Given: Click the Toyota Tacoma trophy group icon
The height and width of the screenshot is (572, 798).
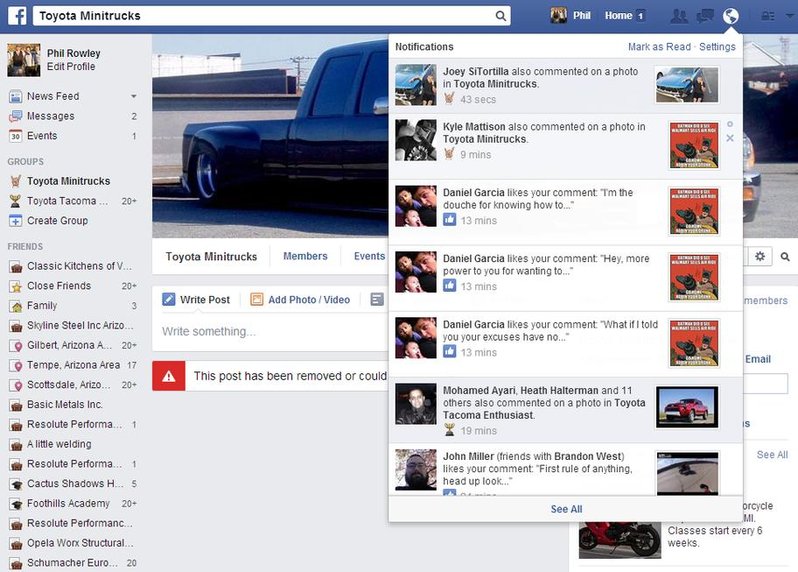Looking at the screenshot, I should pyautogui.click(x=16, y=201).
